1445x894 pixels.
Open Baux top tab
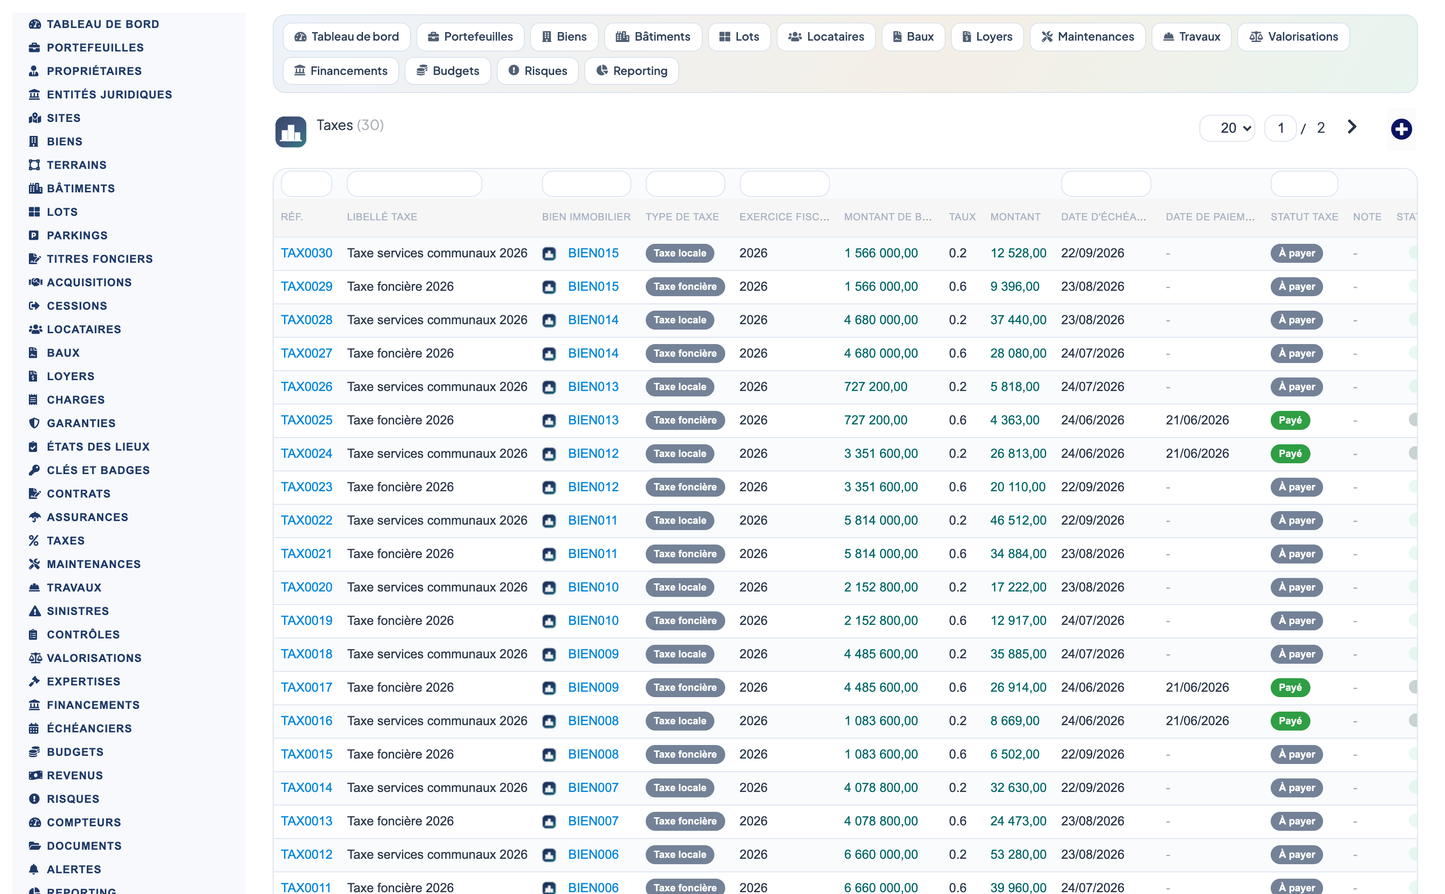pos(913,37)
